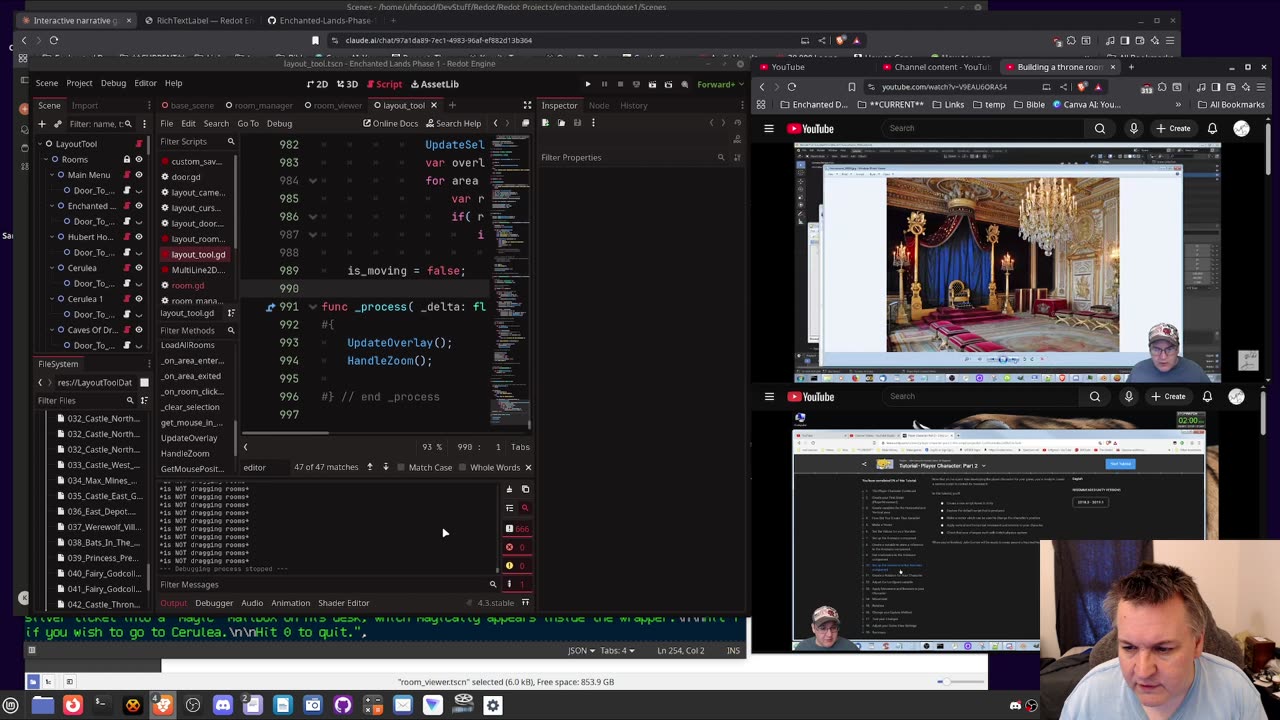The height and width of the screenshot is (720, 1280).
Task: Launch Discord from the taskbar
Action: click(222, 705)
